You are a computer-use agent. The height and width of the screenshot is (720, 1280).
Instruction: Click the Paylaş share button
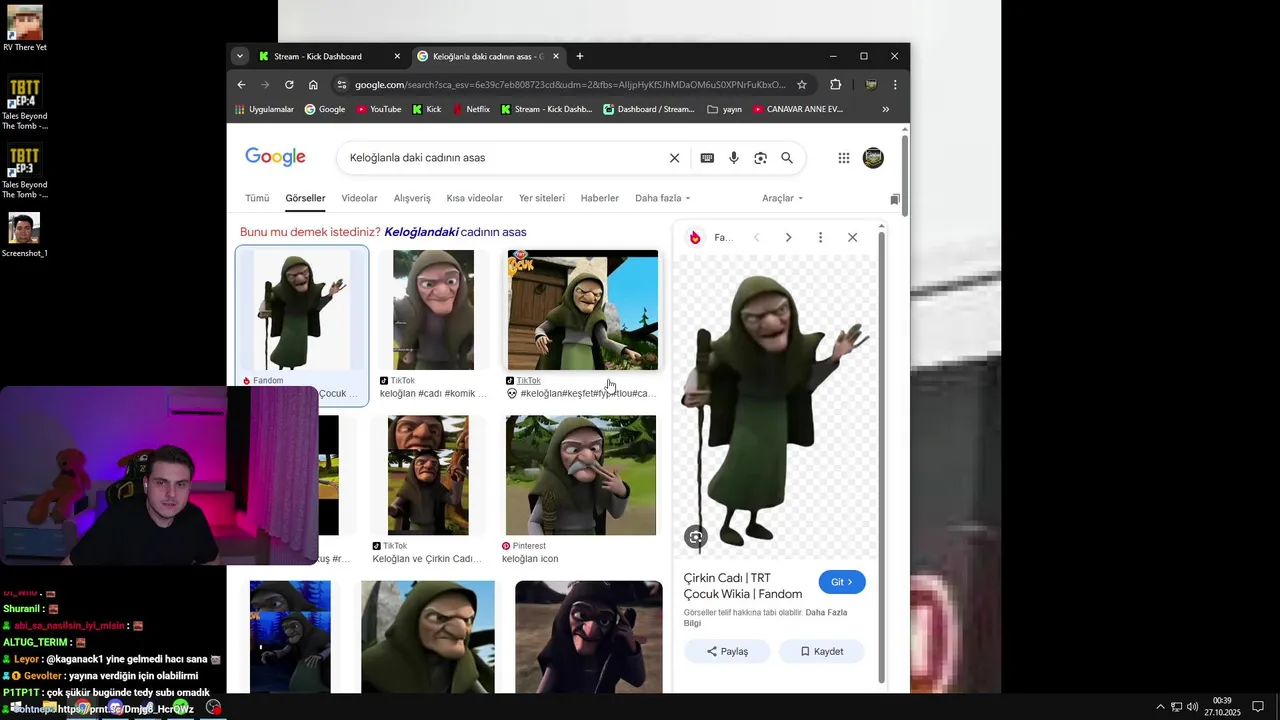[727, 651]
